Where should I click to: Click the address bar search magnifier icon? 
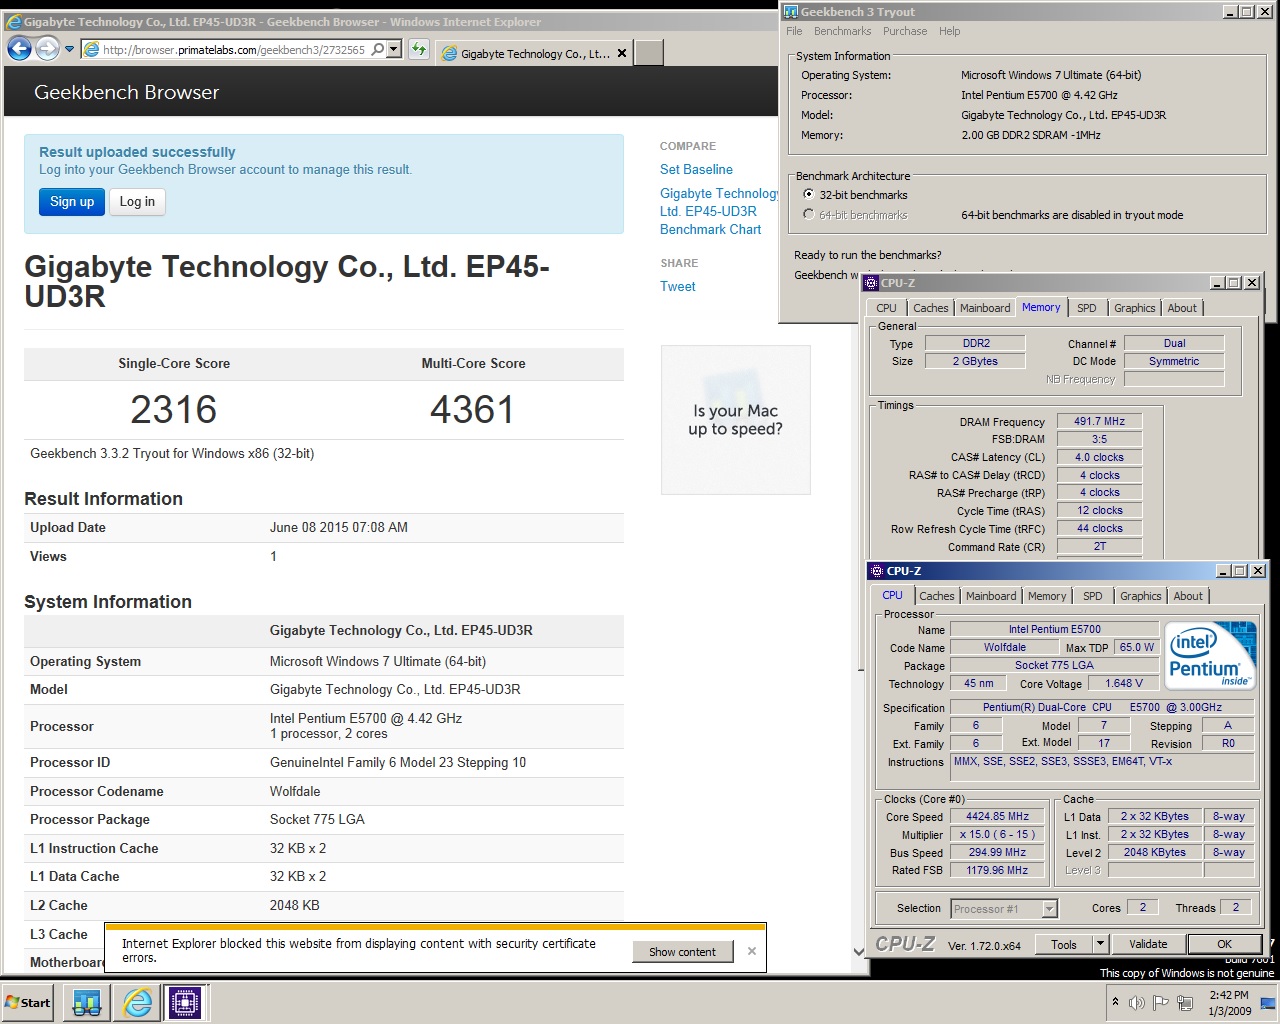[x=378, y=50]
